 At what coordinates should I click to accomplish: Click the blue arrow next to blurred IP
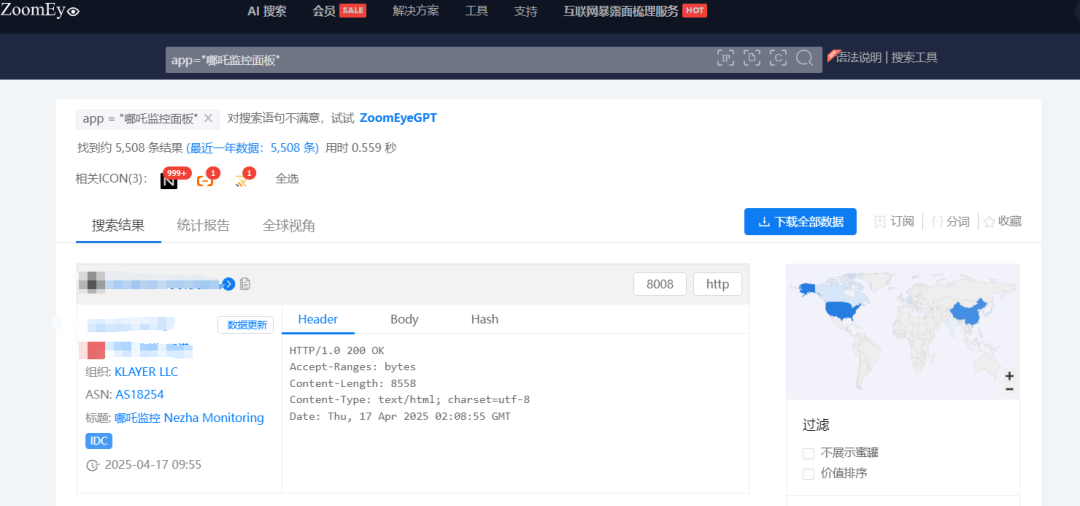pos(229,284)
